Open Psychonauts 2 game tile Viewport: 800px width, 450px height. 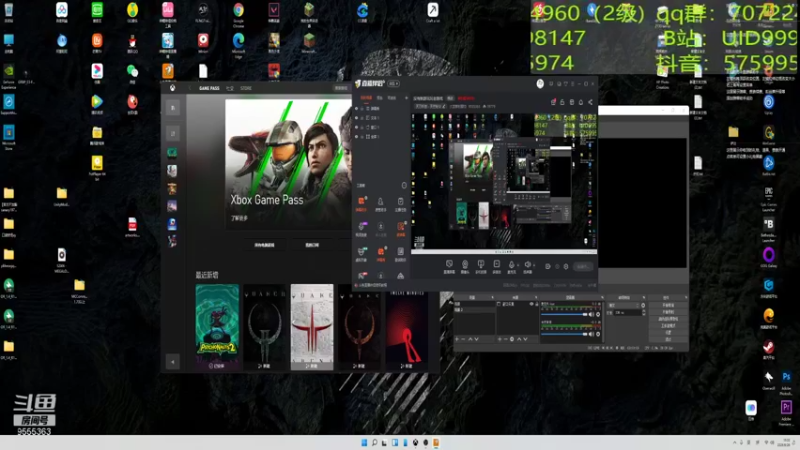coord(217,327)
